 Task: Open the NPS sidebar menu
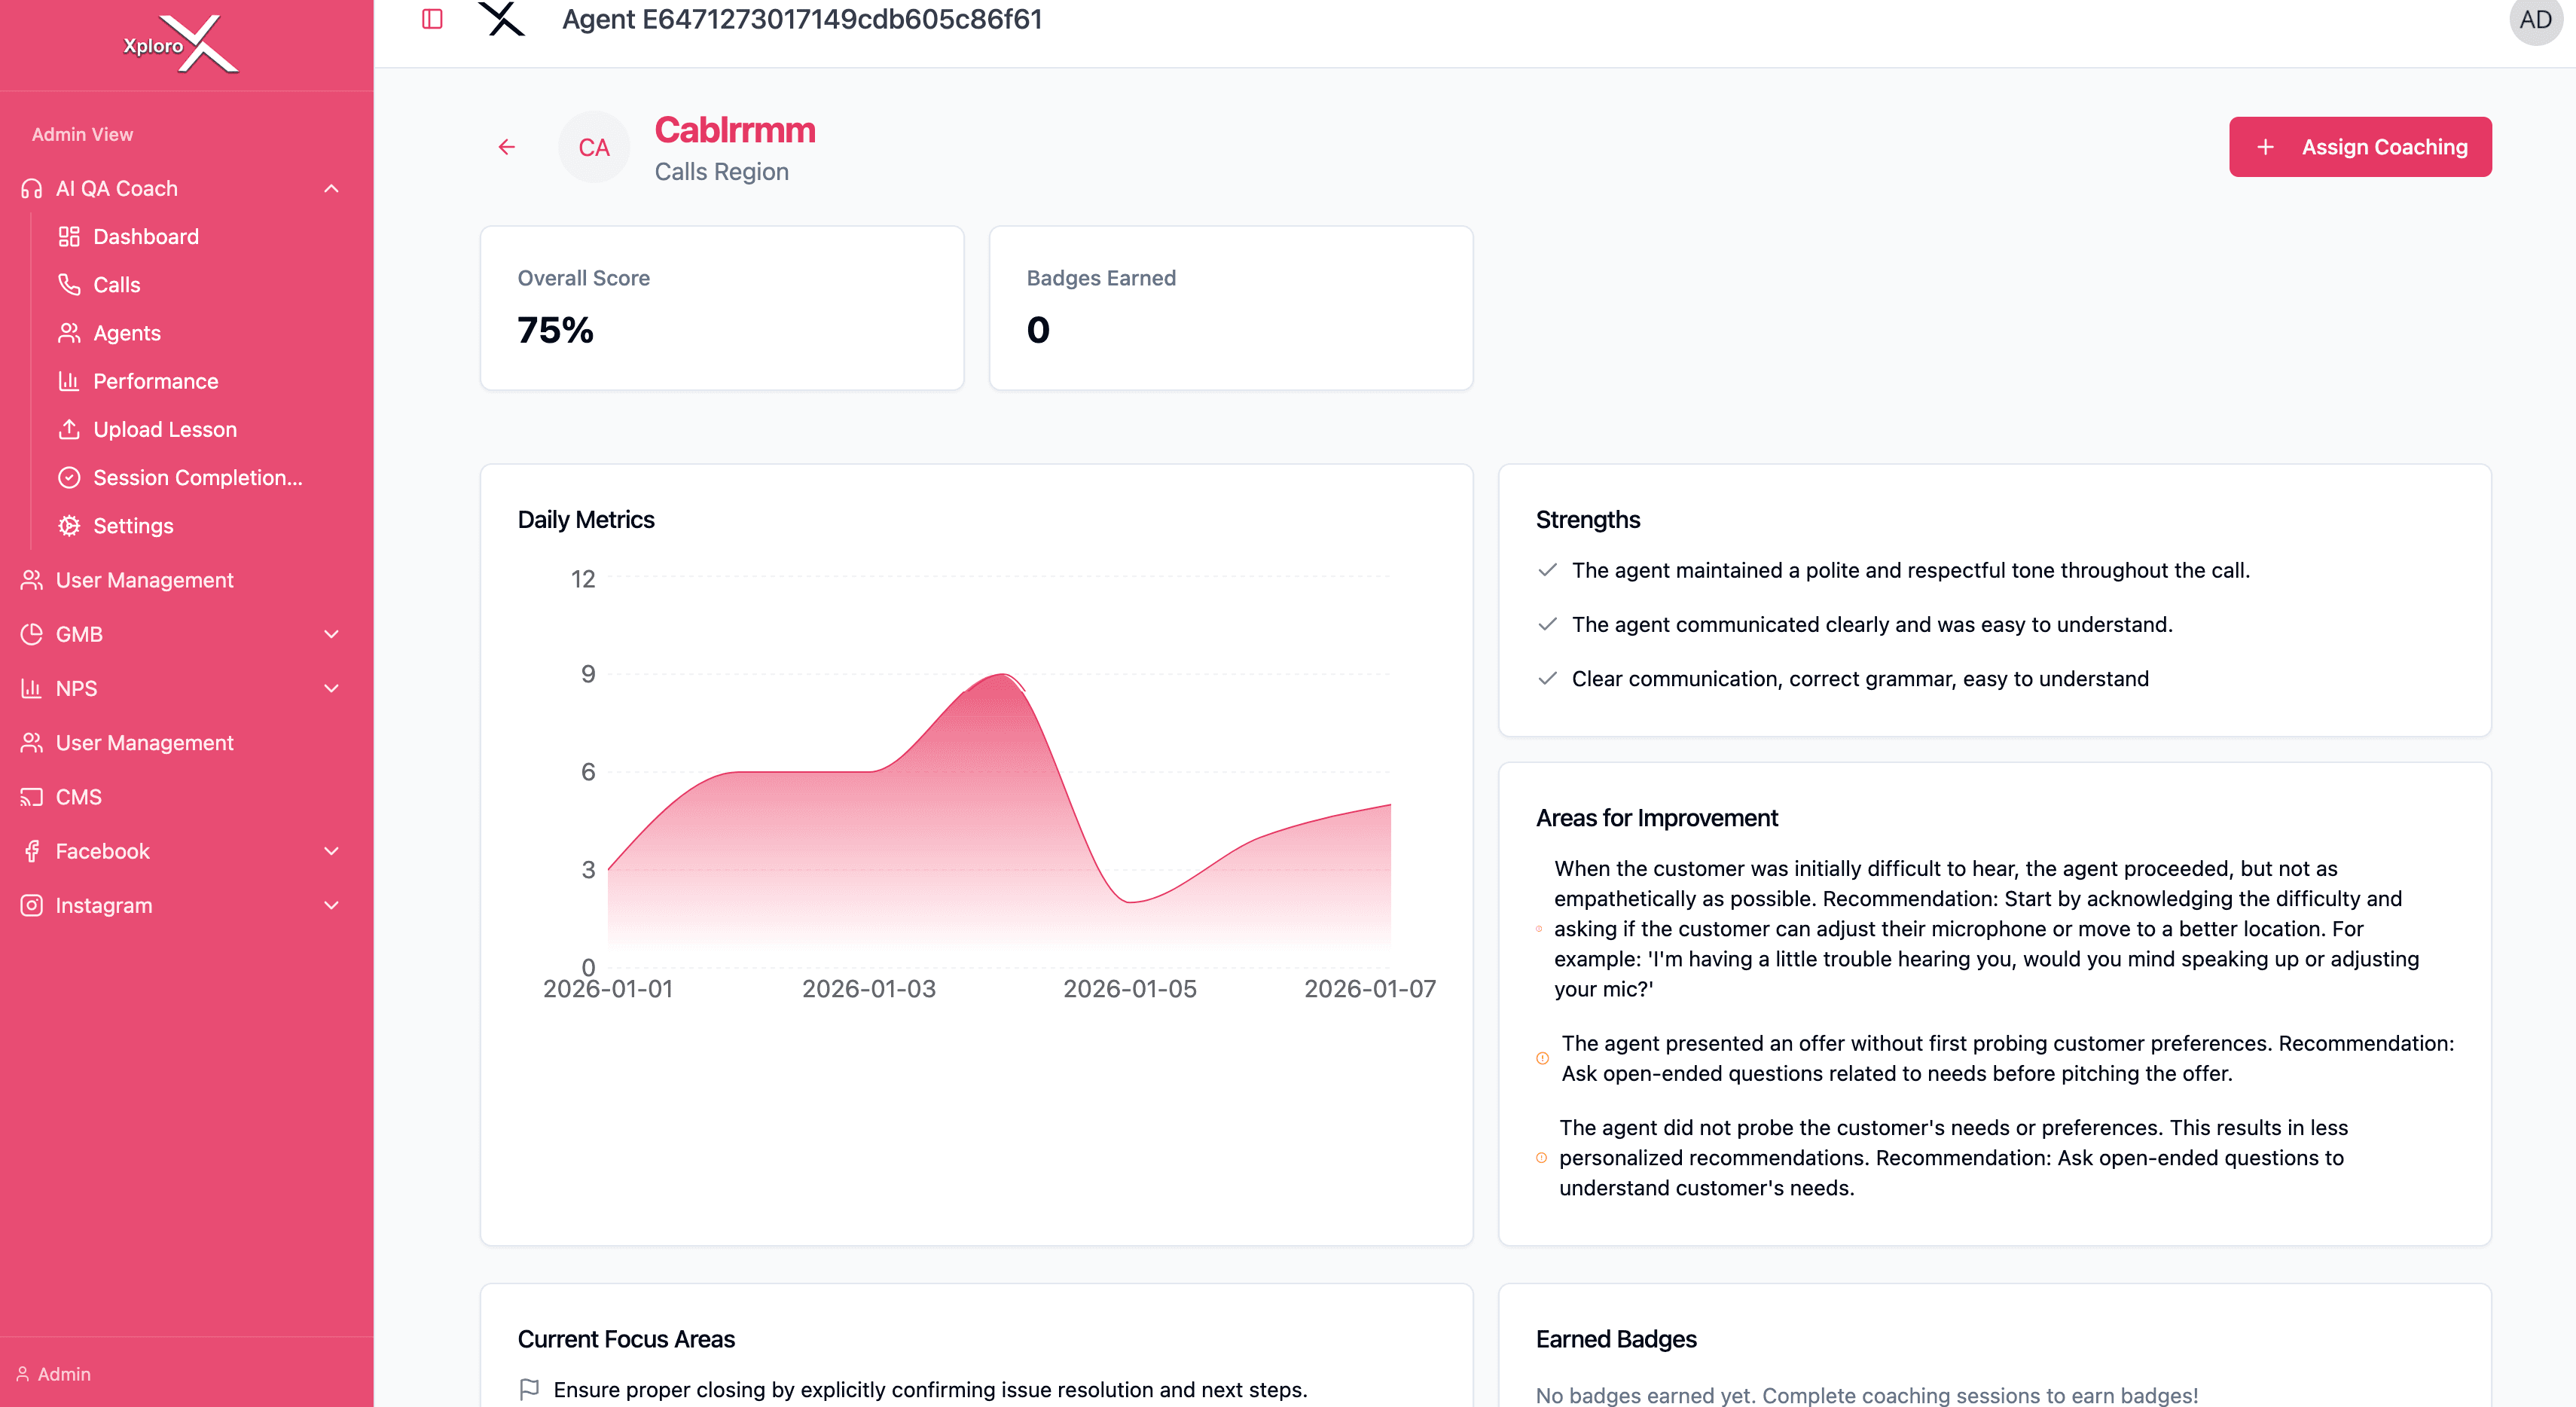coord(331,688)
